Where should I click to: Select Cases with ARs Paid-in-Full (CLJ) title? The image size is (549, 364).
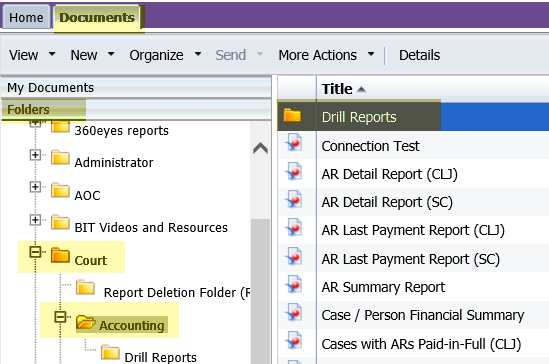pyautogui.click(x=421, y=344)
